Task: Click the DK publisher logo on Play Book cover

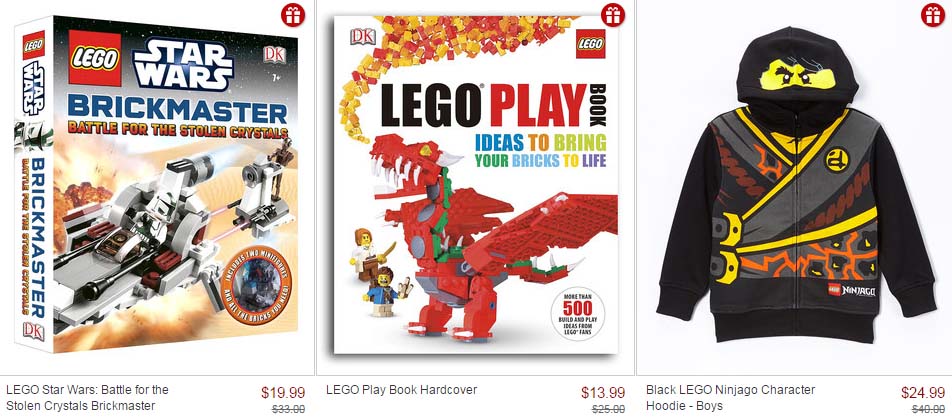Action: point(362,36)
